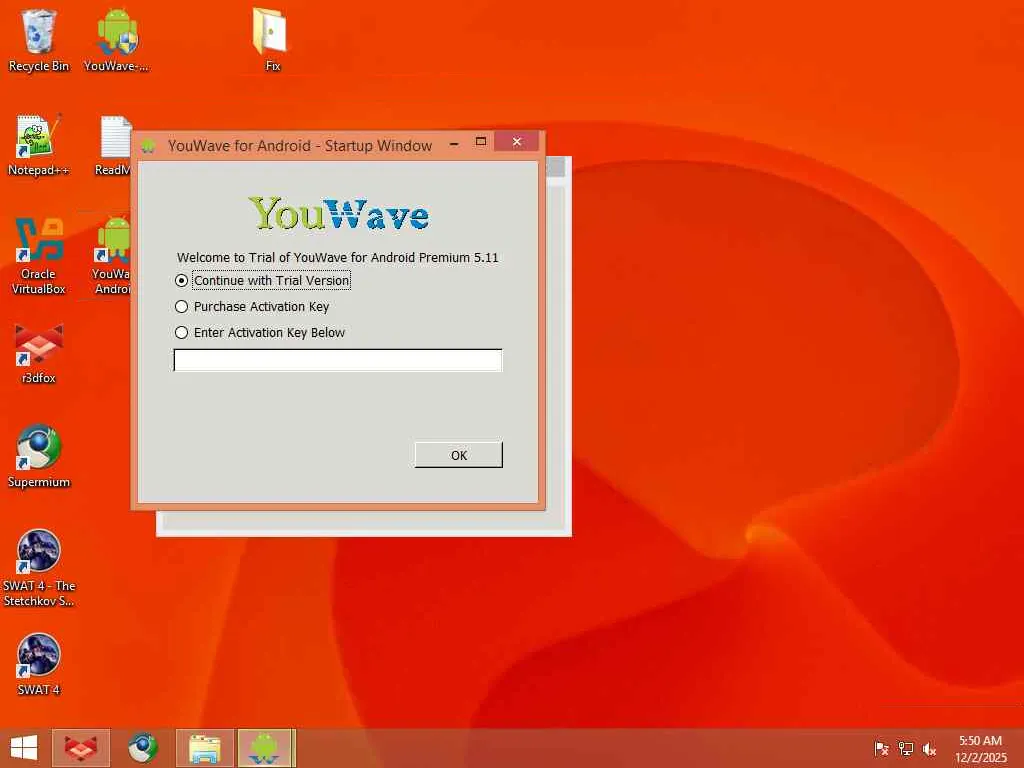Screen dimensions: 1024x768
Task: Click the activation key text field
Action: (338, 360)
